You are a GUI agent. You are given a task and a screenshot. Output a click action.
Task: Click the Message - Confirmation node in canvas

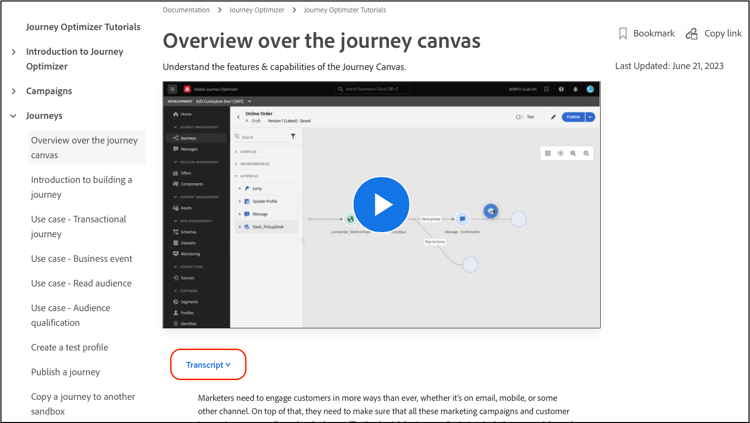(x=462, y=219)
